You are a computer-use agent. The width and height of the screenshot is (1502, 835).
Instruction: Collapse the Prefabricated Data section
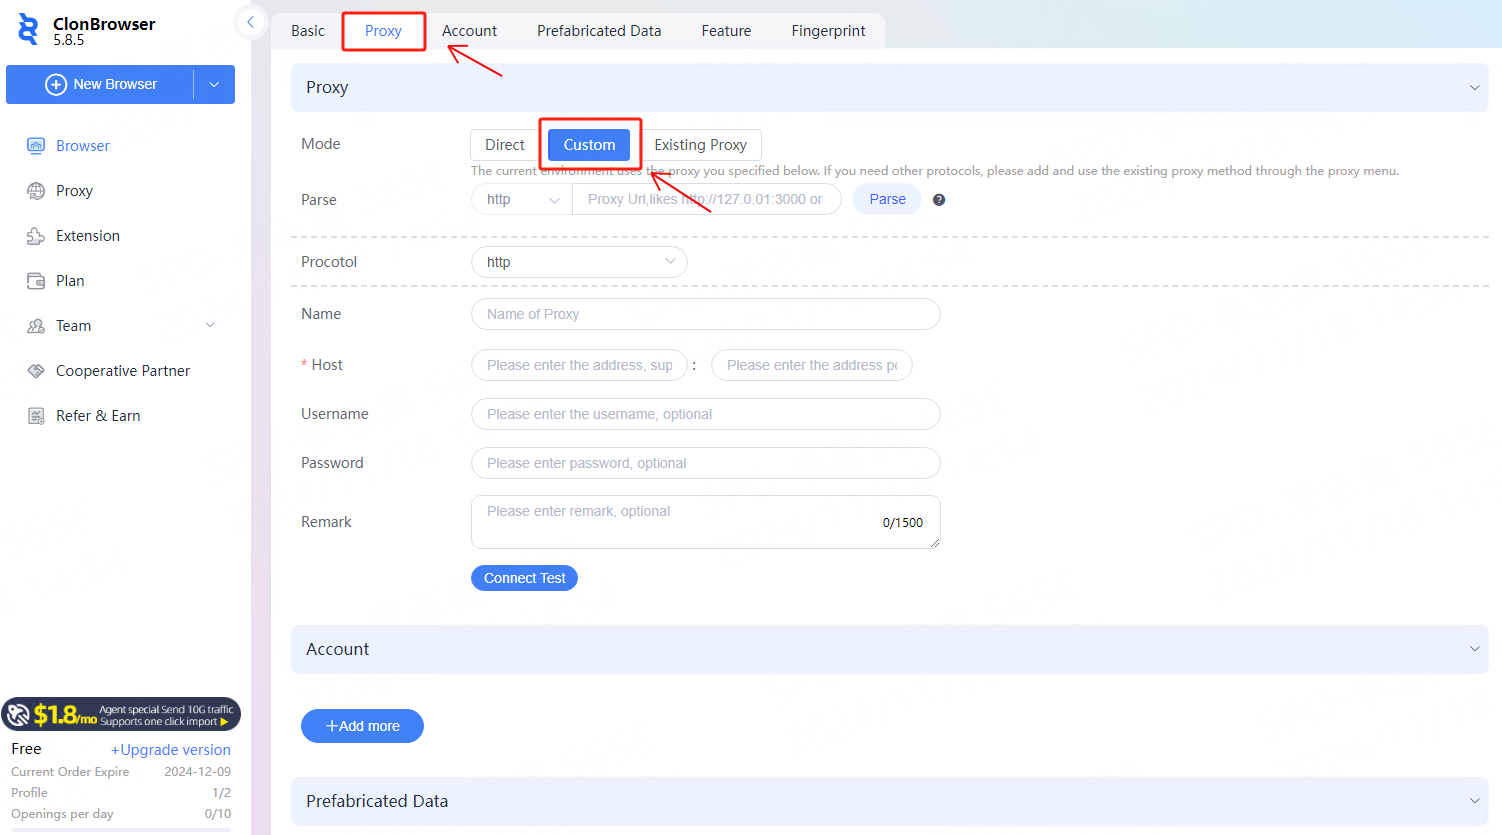tap(1474, 801)
